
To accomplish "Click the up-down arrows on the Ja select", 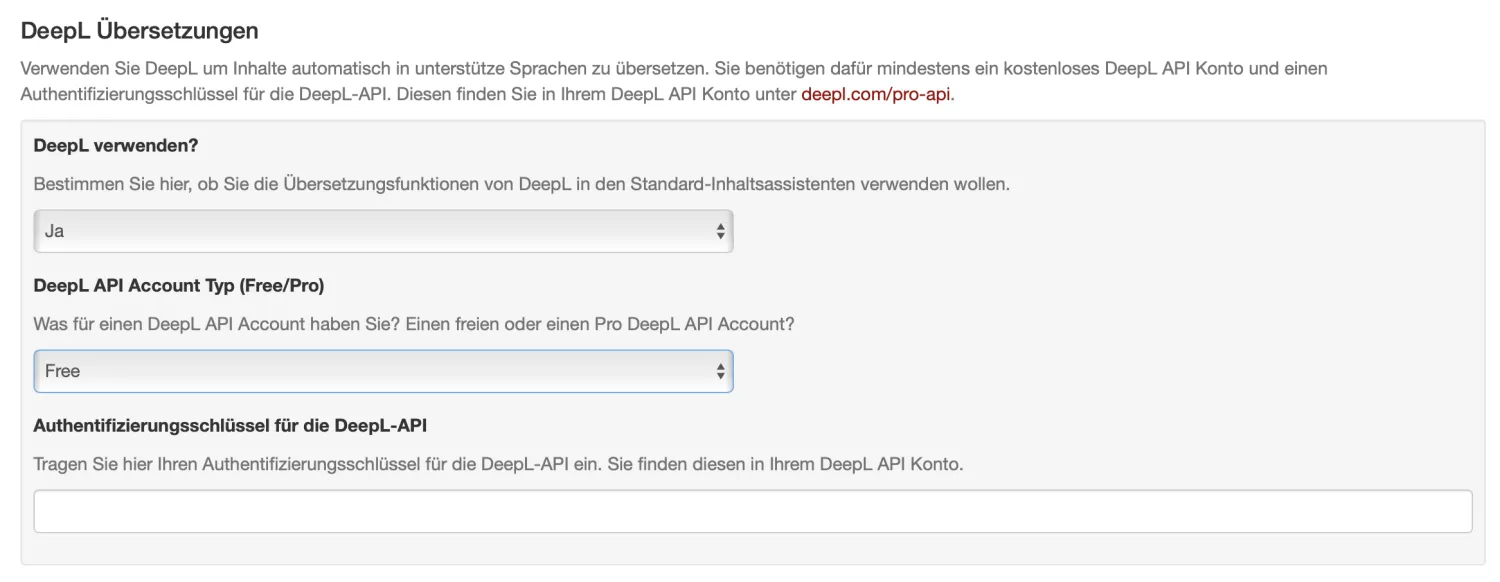I will (719, 231).
